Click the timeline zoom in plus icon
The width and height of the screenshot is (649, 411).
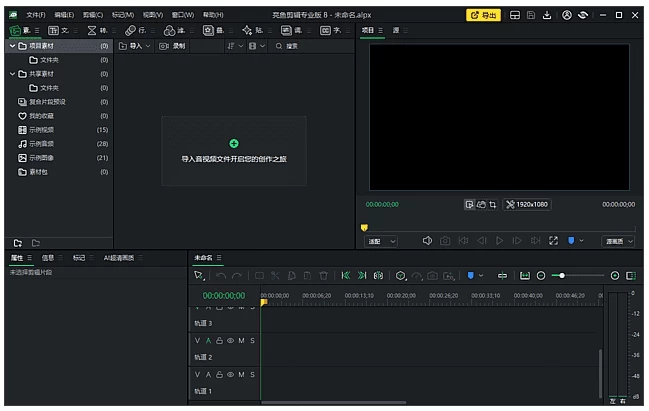click(615, 276)
